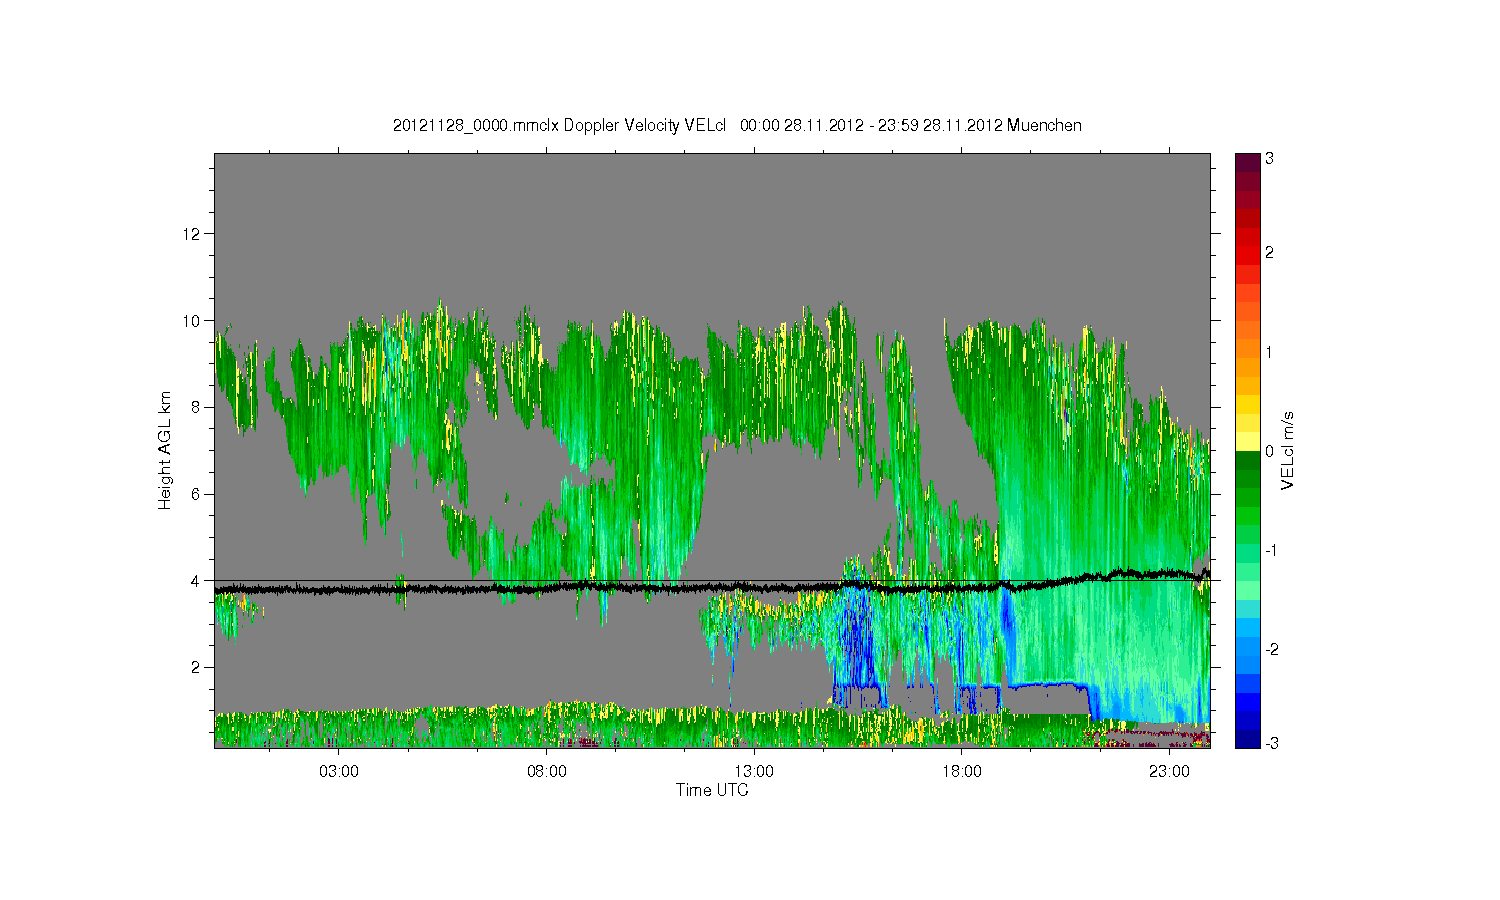Click the dark red top colorbar segment
Screen dimensions: 1500x900
[1247, 162]
